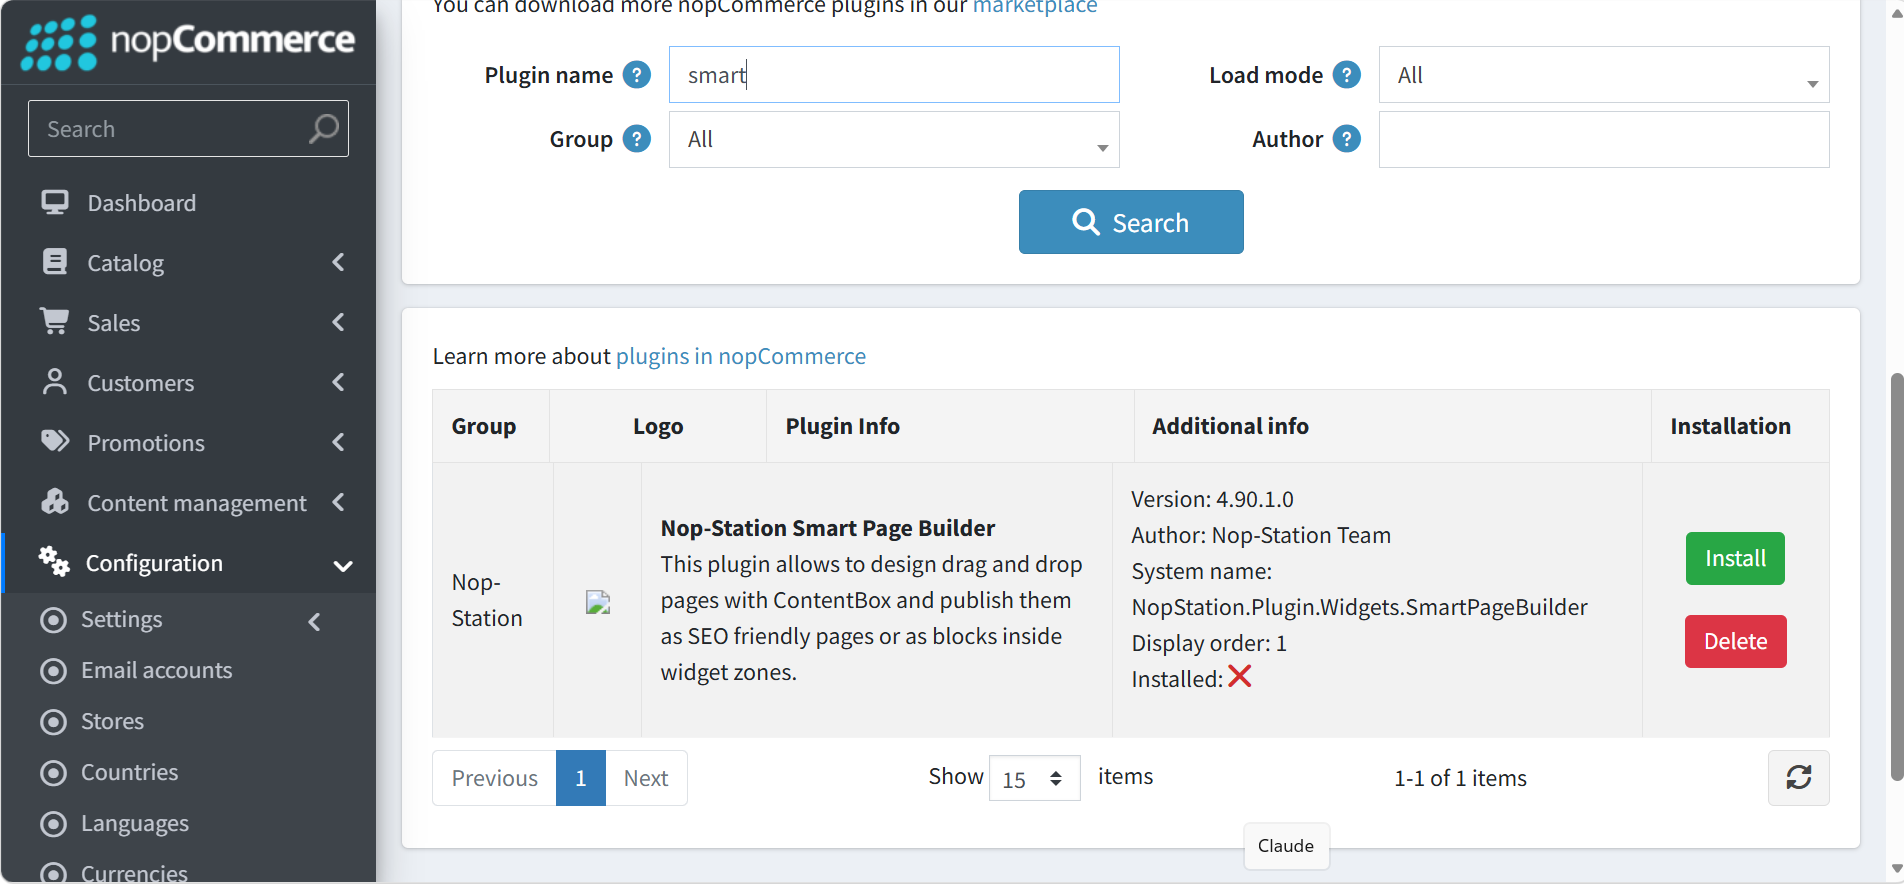
Task: Select page 1 in pagination
Action: 581,778
